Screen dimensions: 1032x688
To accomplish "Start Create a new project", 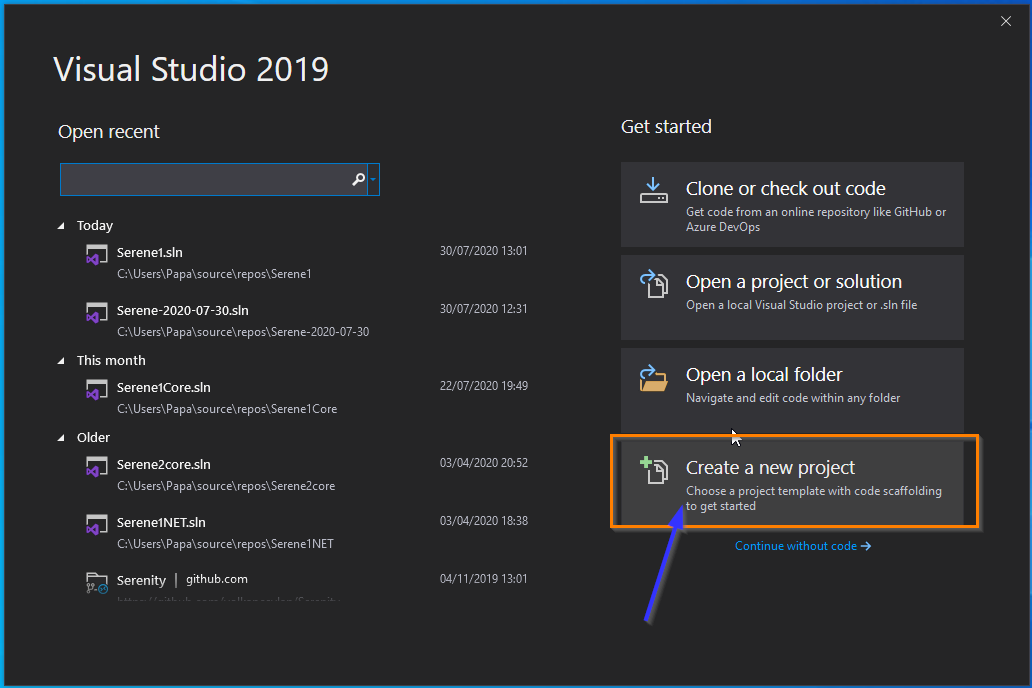I will (x=792, y=483).
